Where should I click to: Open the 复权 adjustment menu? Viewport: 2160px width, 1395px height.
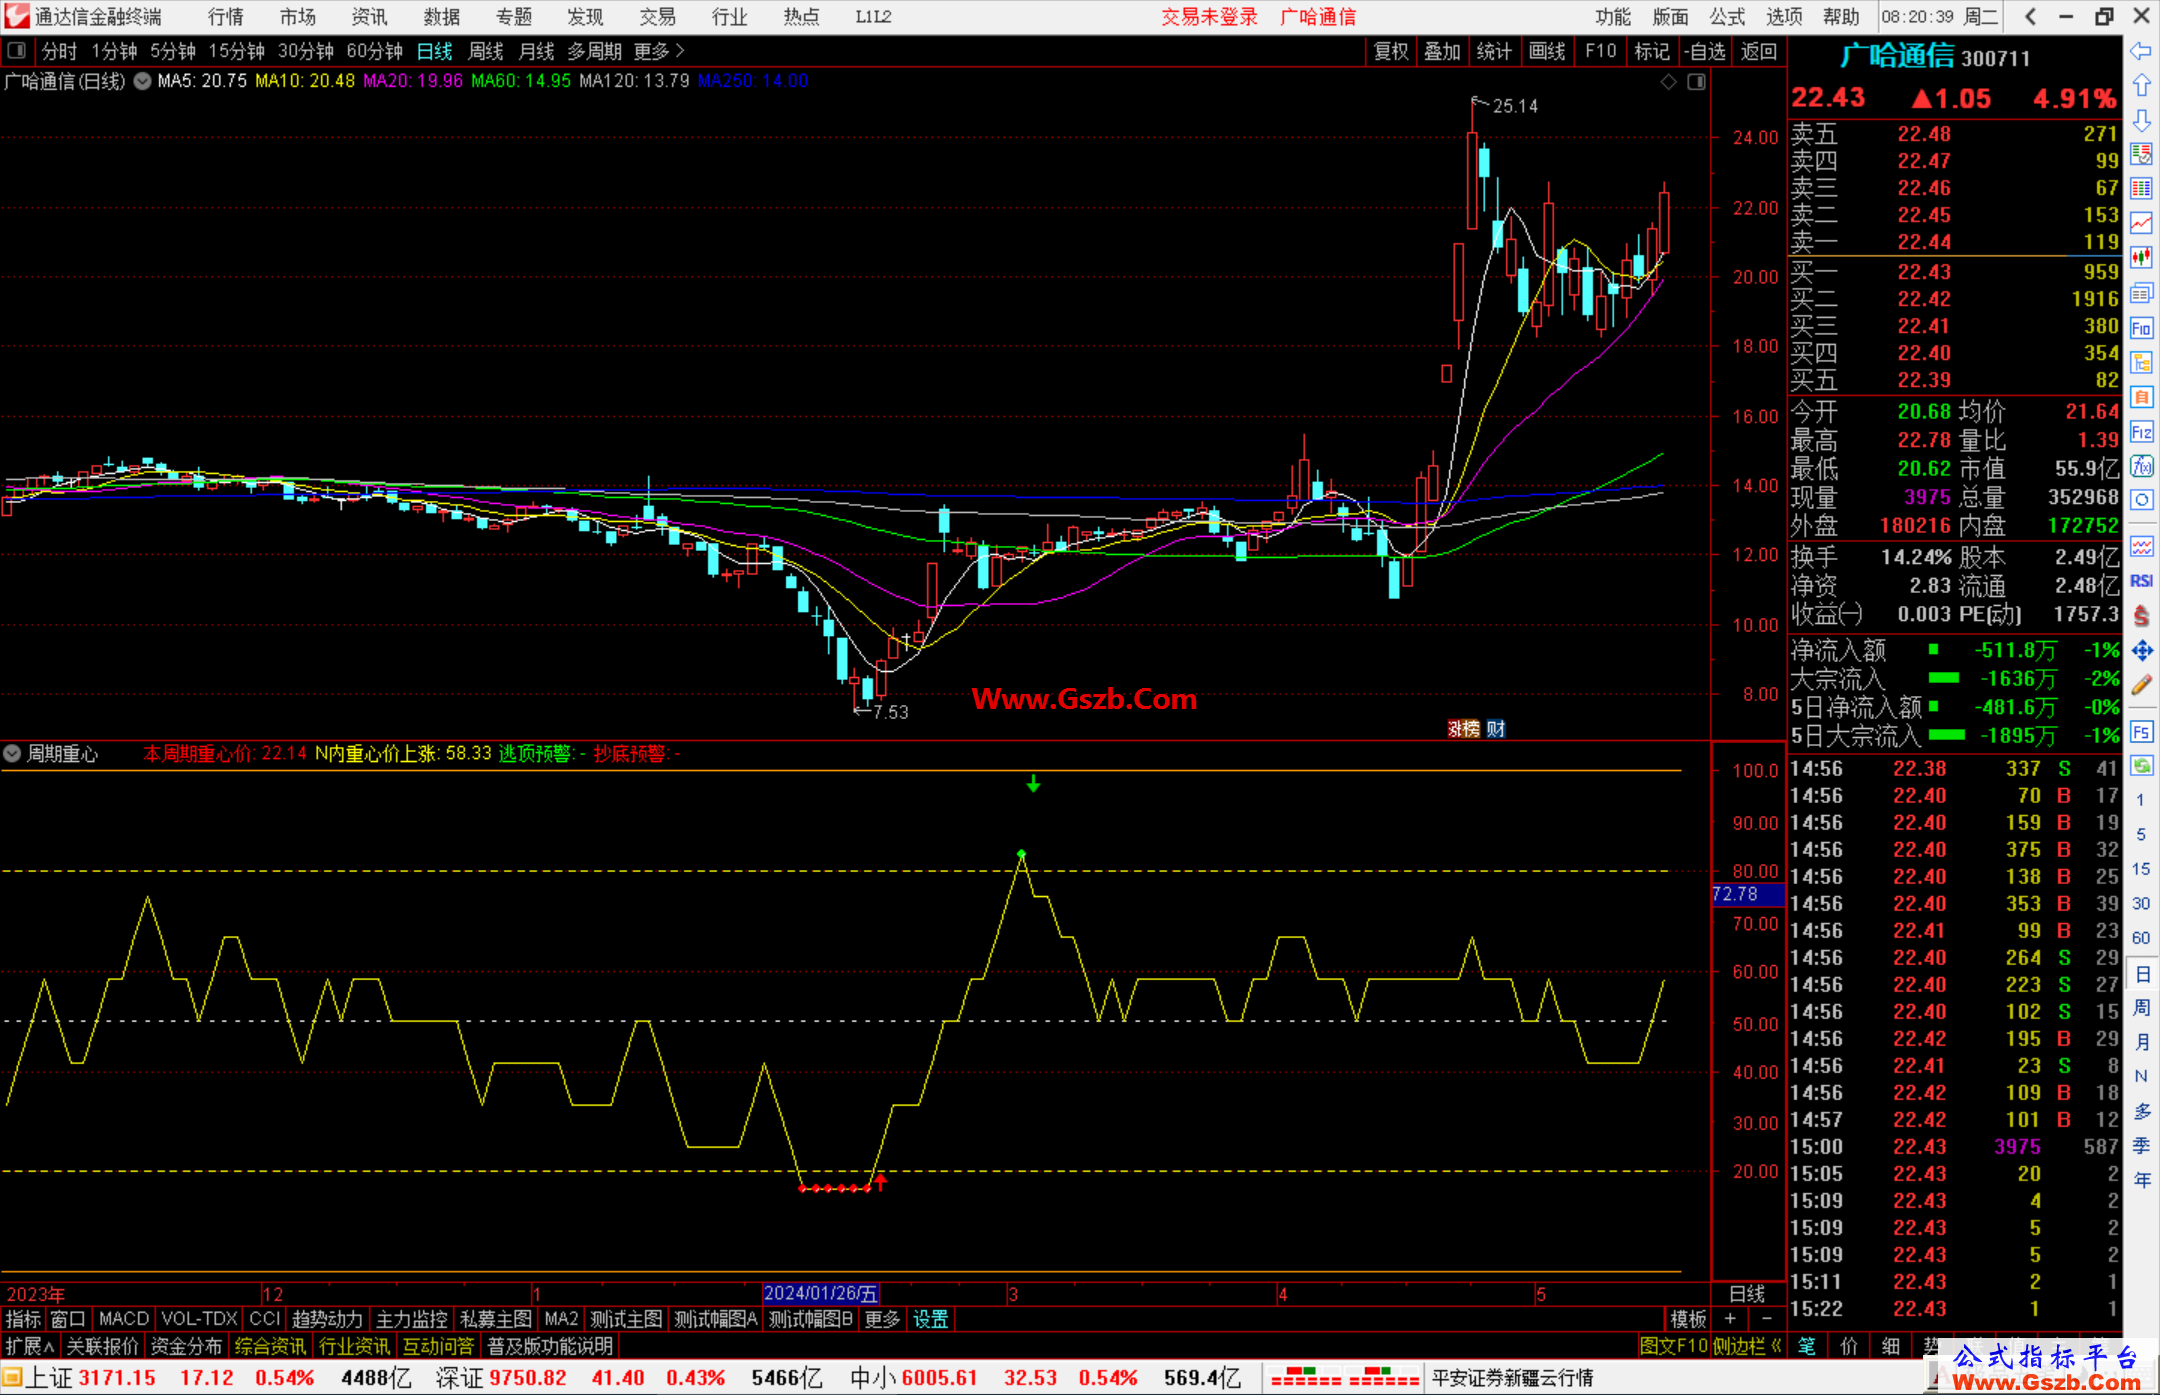tap(1391, 51)
